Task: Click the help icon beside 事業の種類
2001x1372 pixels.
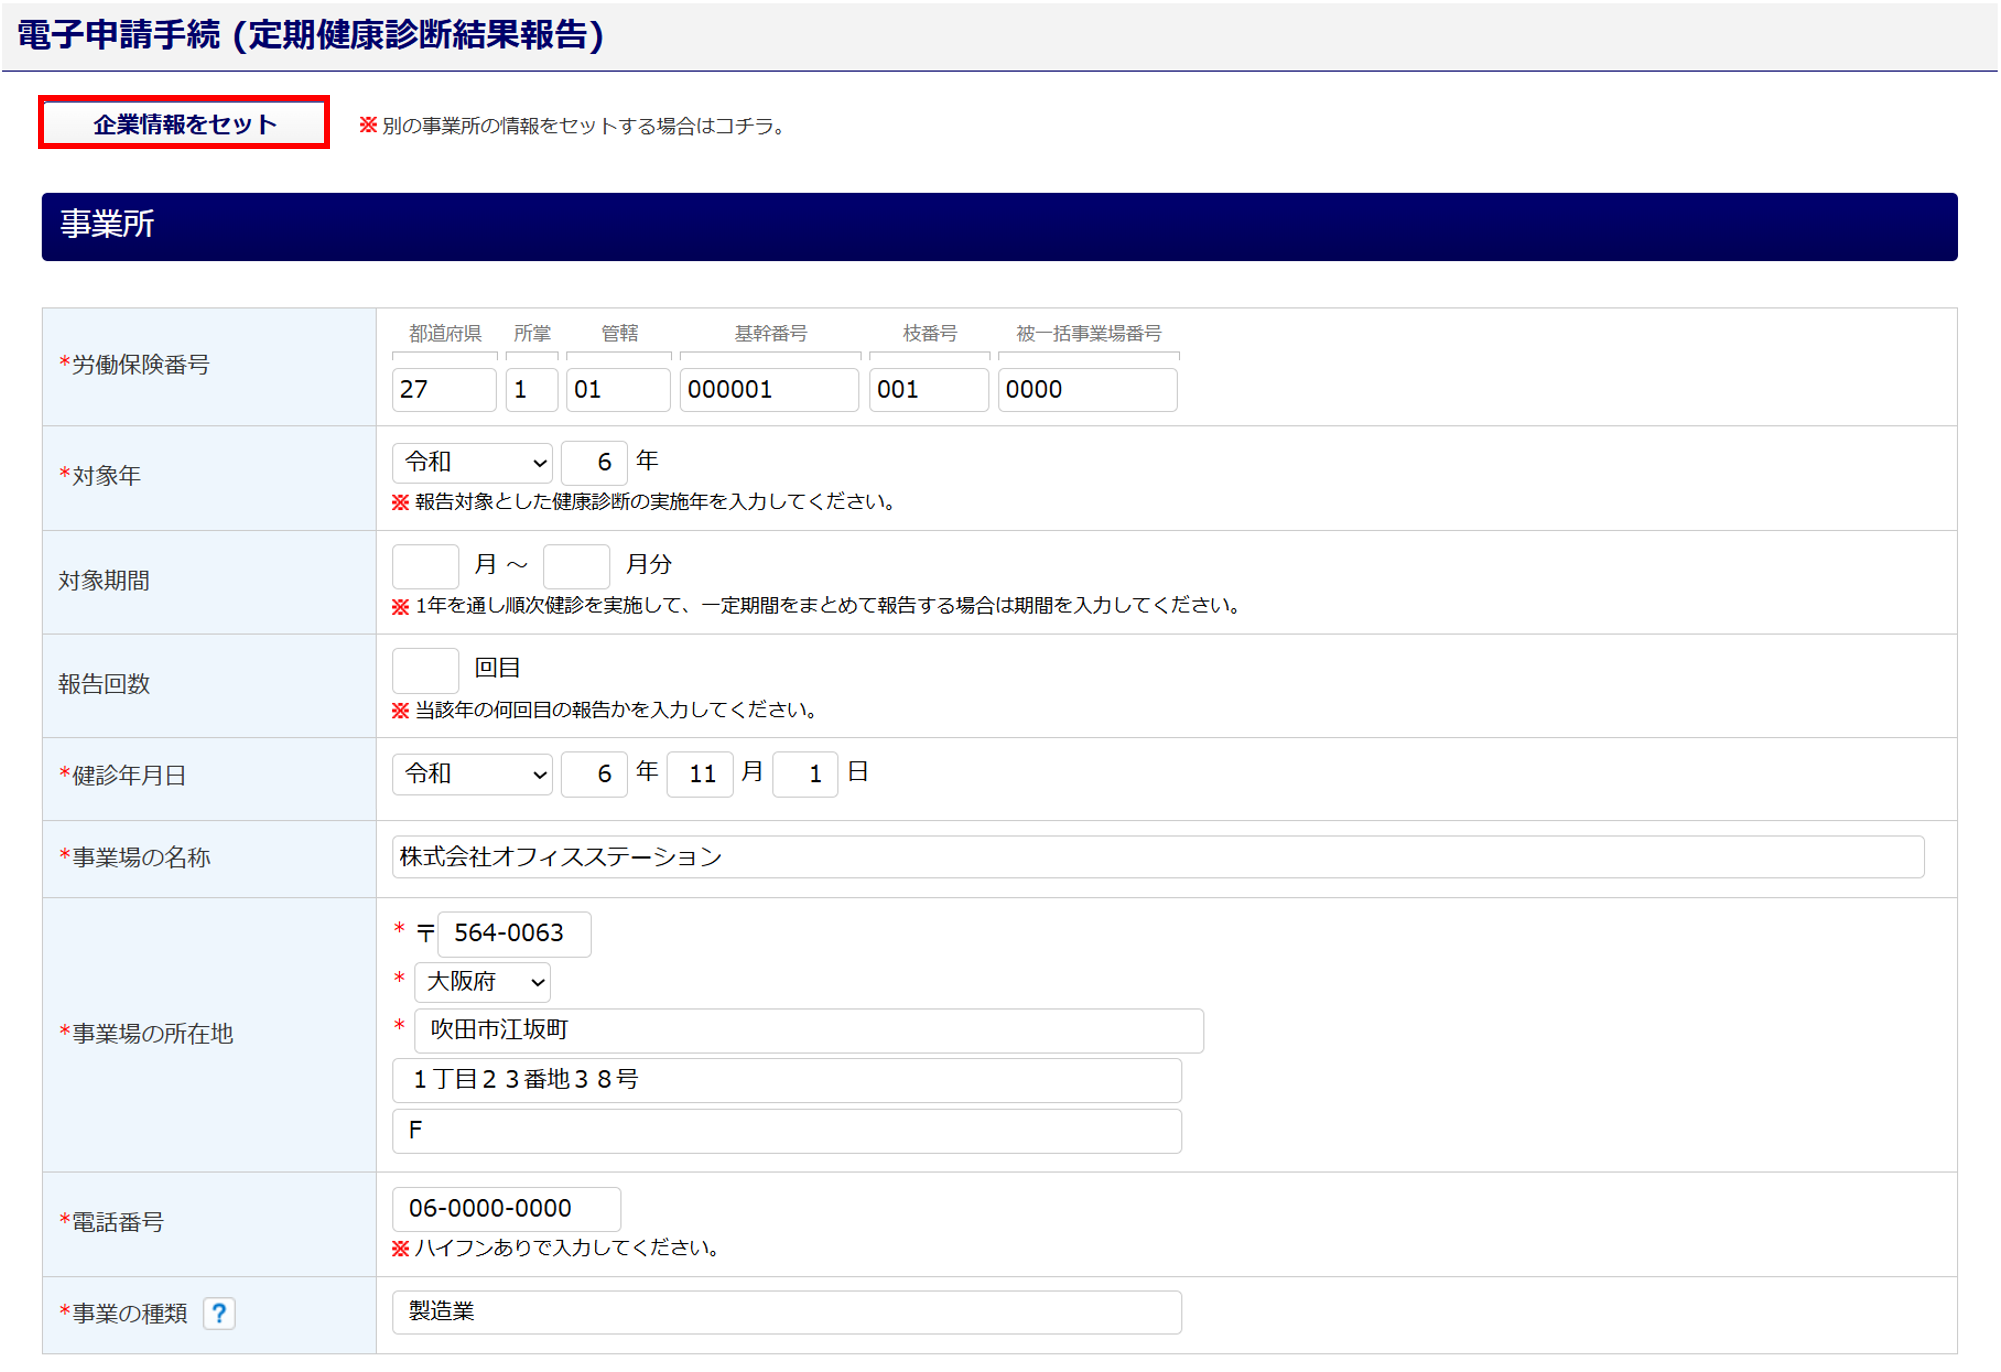Action: 219,1313
